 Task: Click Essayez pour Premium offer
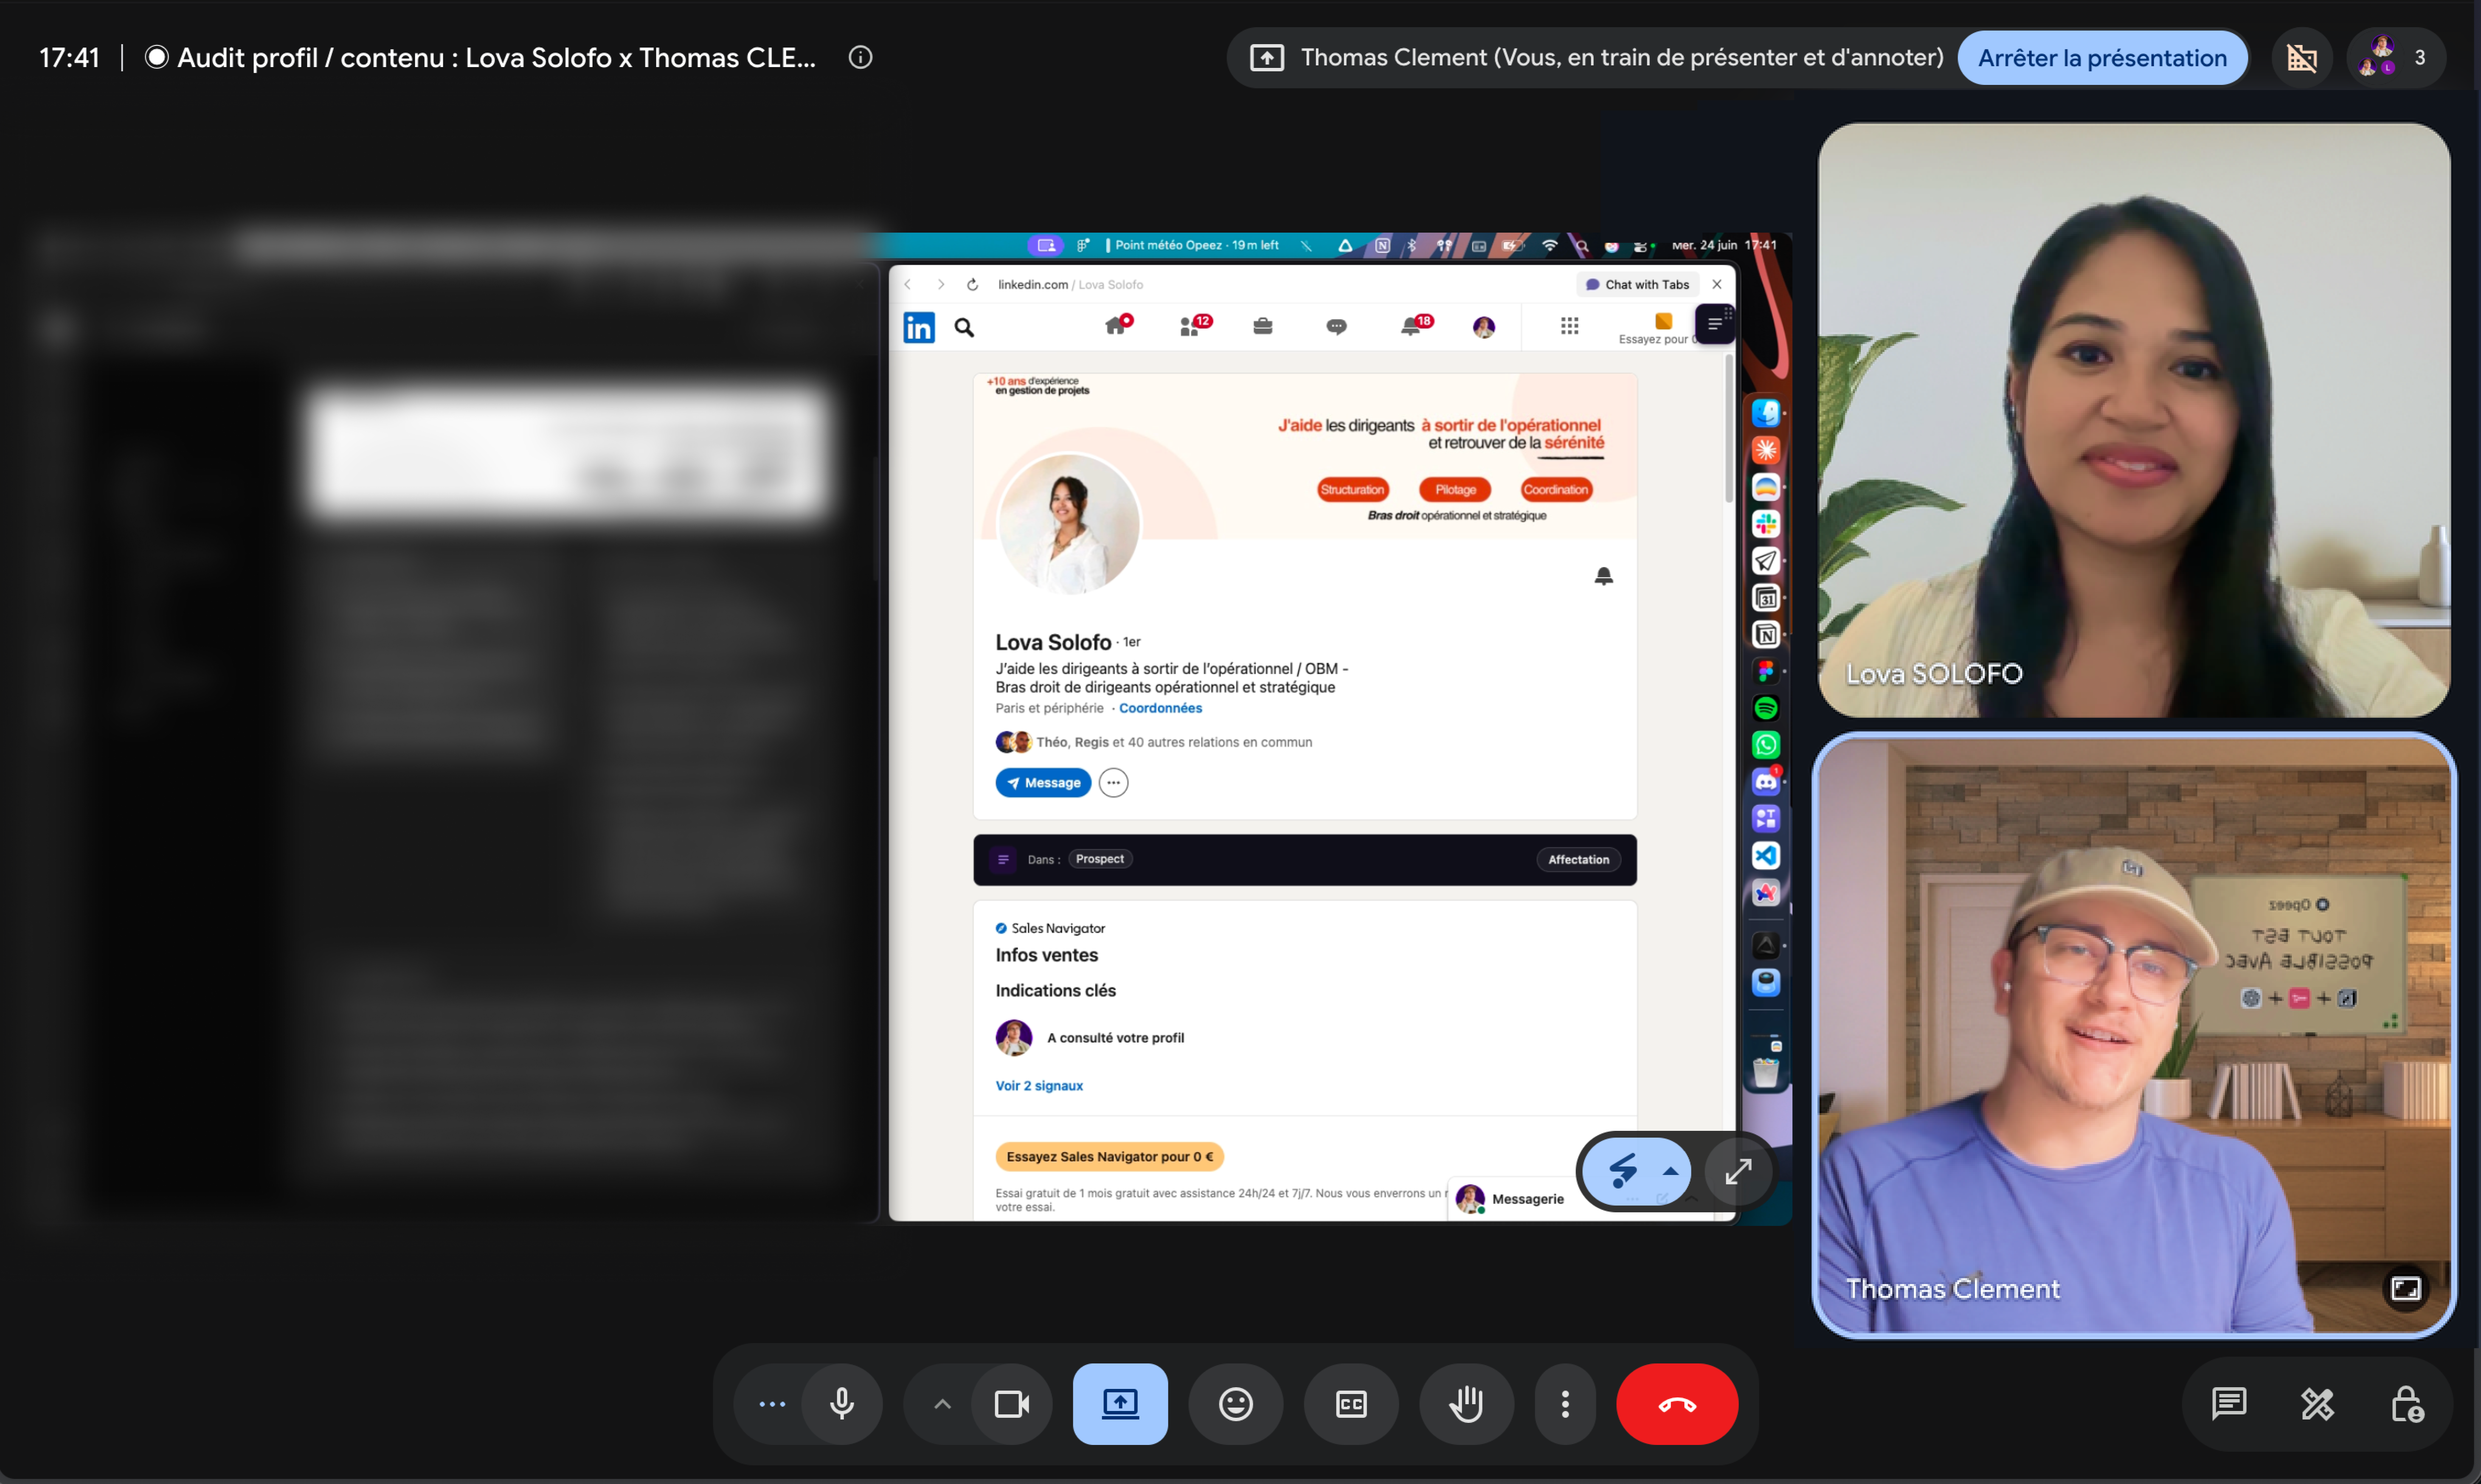(1656, 328)
